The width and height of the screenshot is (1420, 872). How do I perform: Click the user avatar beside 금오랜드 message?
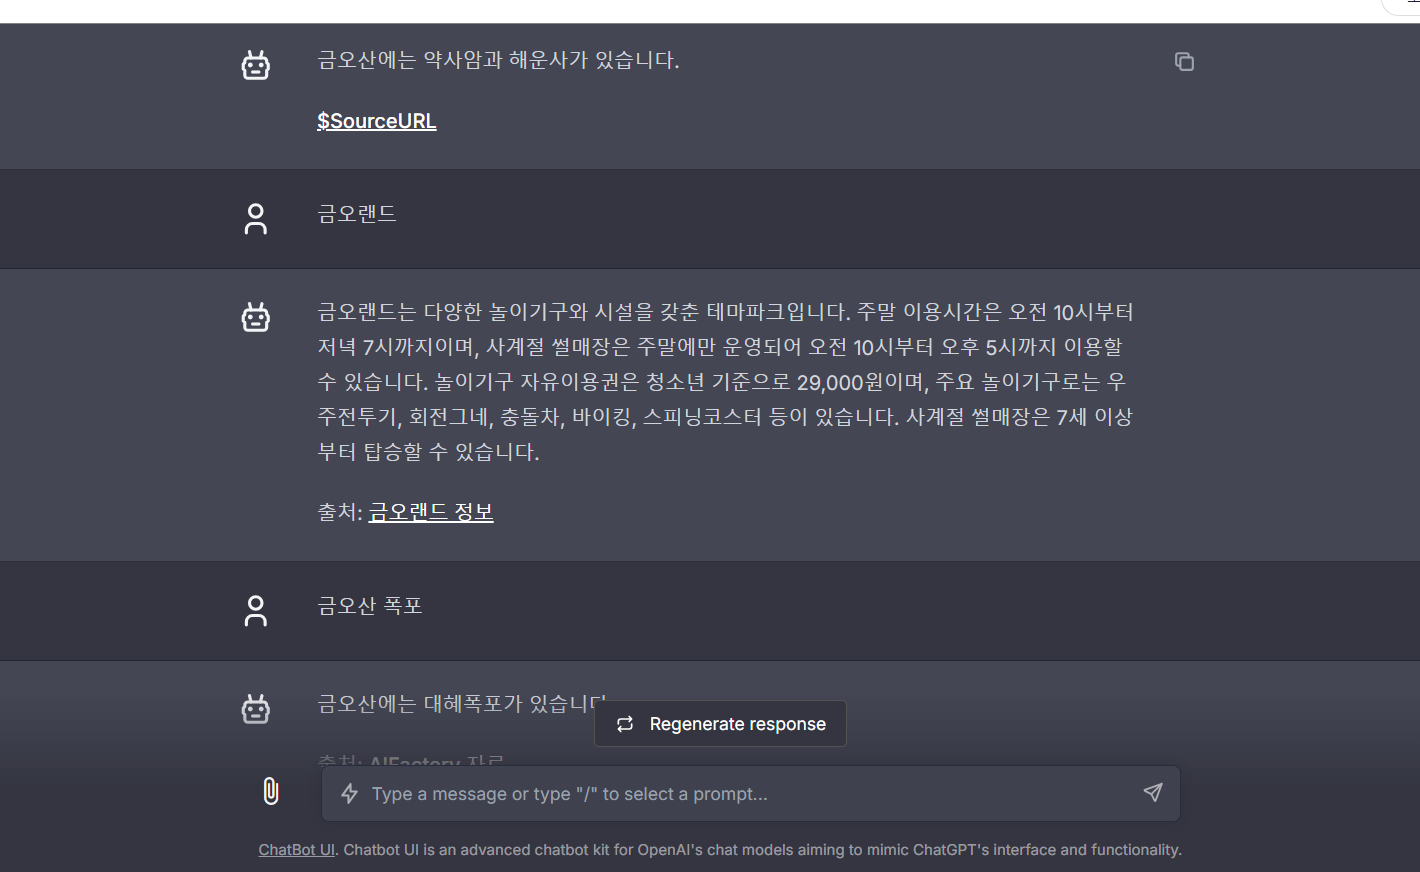click(256, 218)
